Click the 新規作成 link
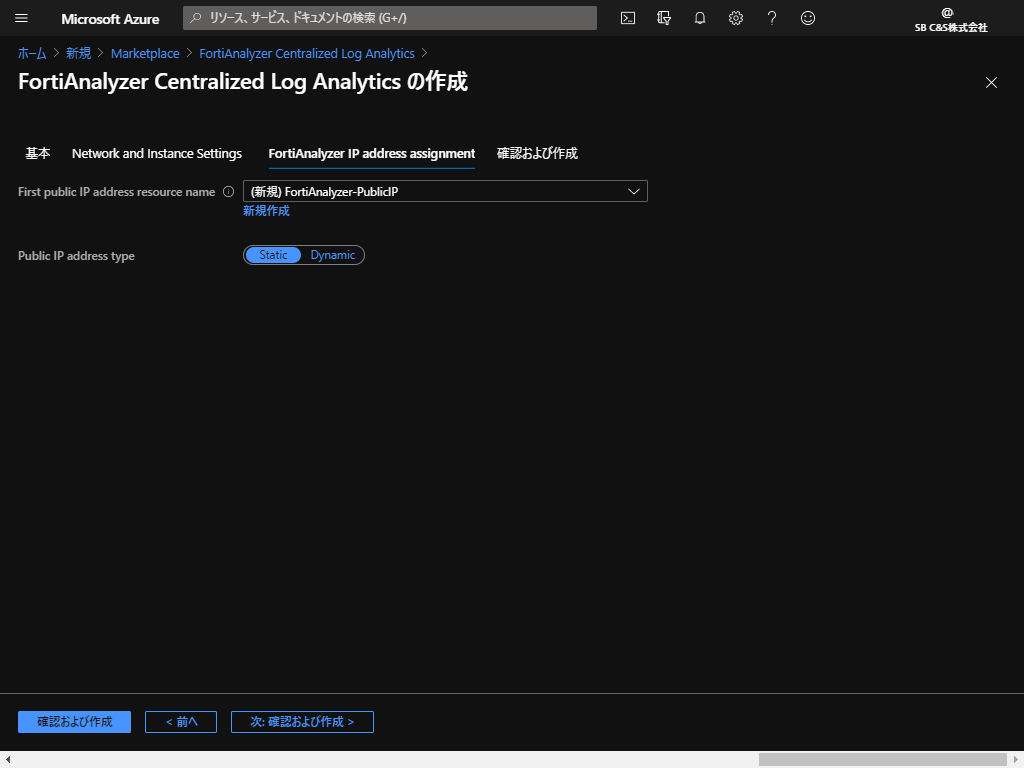 [266, 210]
